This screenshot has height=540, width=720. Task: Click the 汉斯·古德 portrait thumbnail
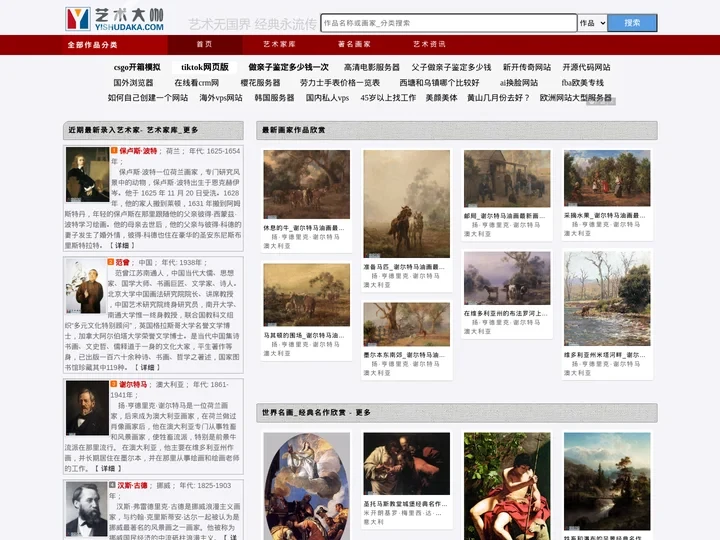(x=86, y=509)
